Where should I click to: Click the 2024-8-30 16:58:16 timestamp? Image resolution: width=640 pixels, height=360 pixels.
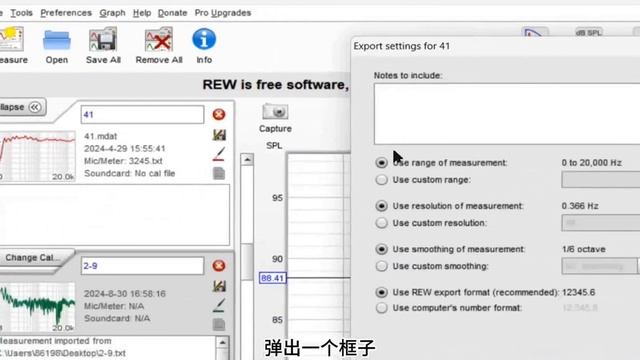coord(124,294)
